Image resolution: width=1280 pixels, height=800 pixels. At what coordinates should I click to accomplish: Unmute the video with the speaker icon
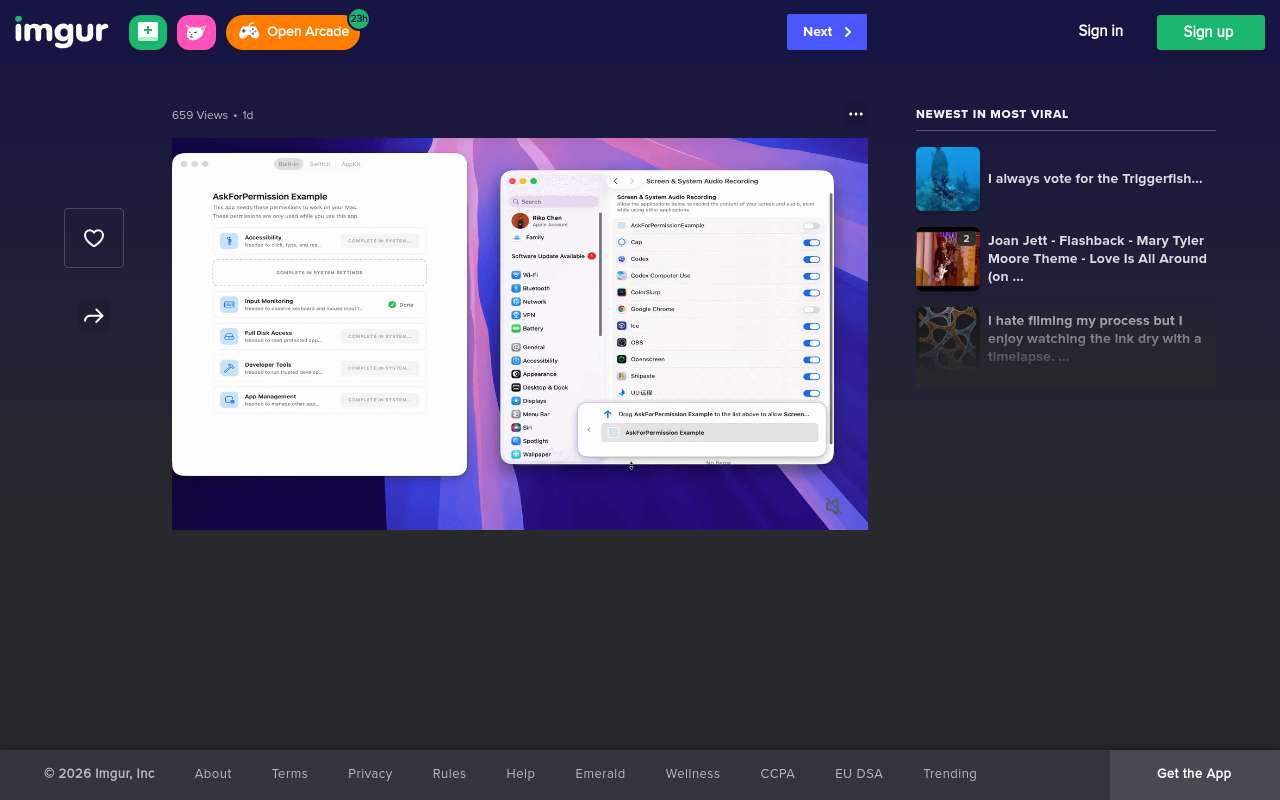833,507
